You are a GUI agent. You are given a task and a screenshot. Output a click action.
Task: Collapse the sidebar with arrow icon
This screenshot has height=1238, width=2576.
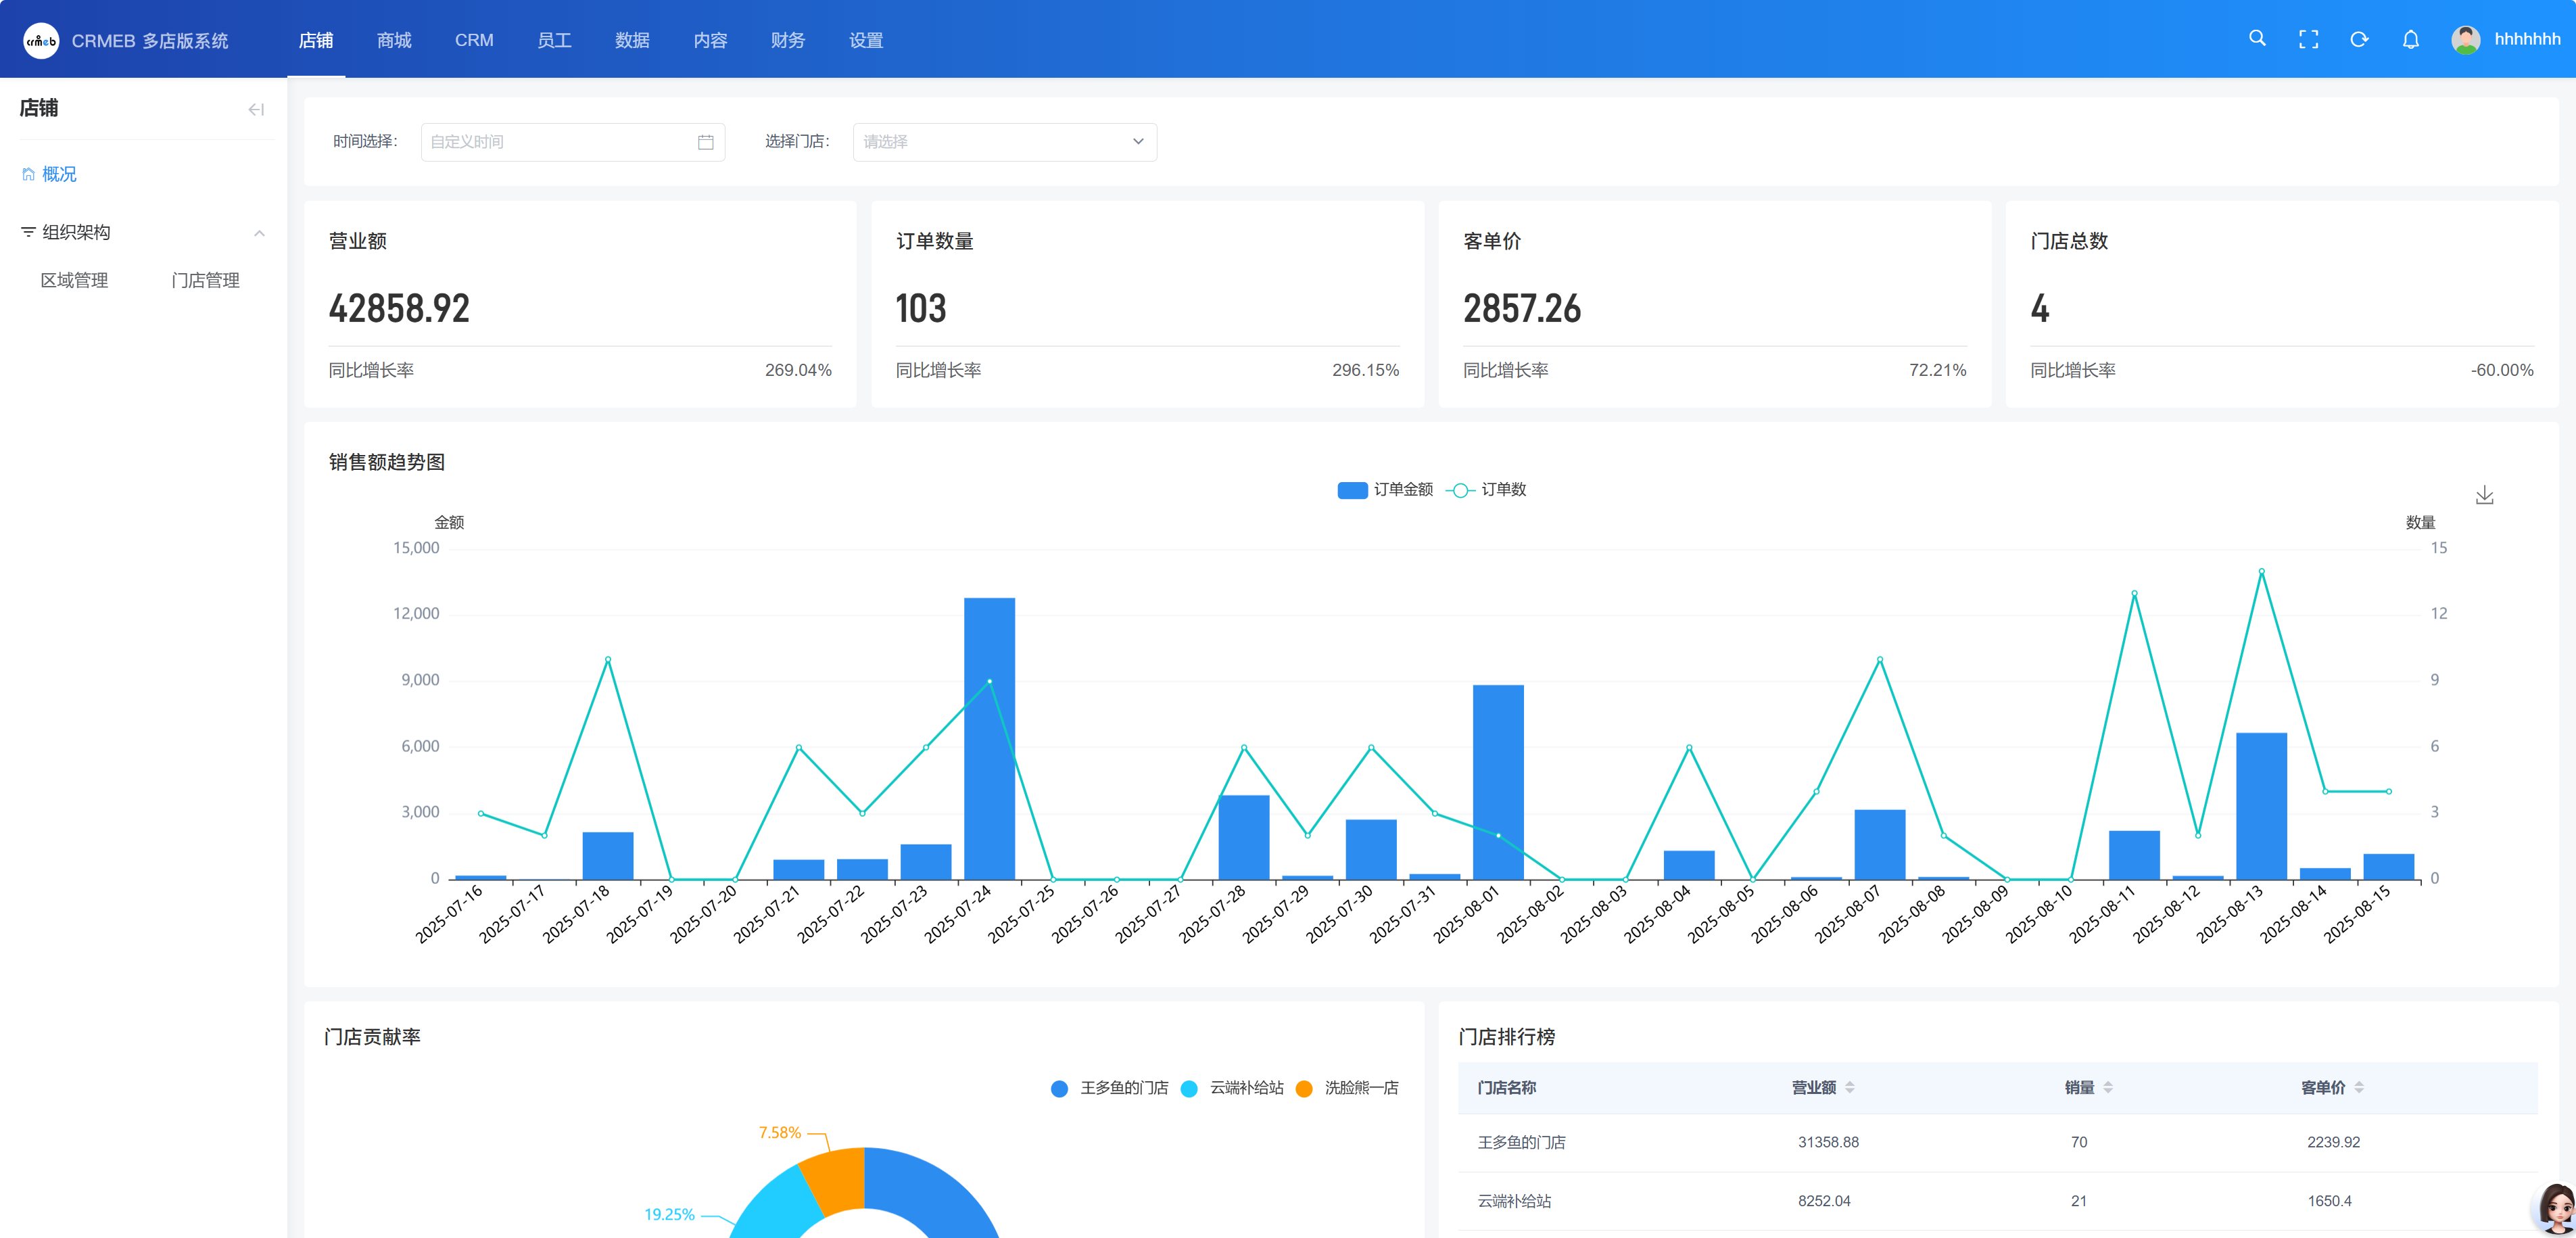[256, 109]
